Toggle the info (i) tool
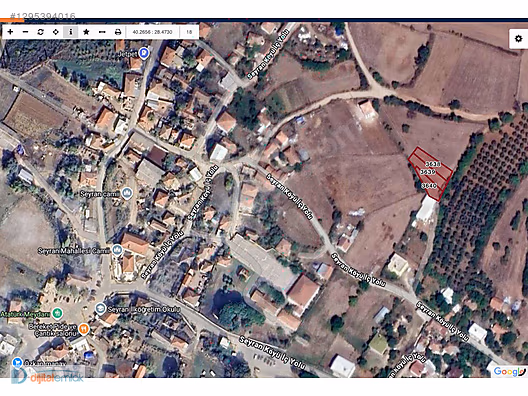Image resolution: width=528 pixels, height=396 pixels. pos(71,32)
